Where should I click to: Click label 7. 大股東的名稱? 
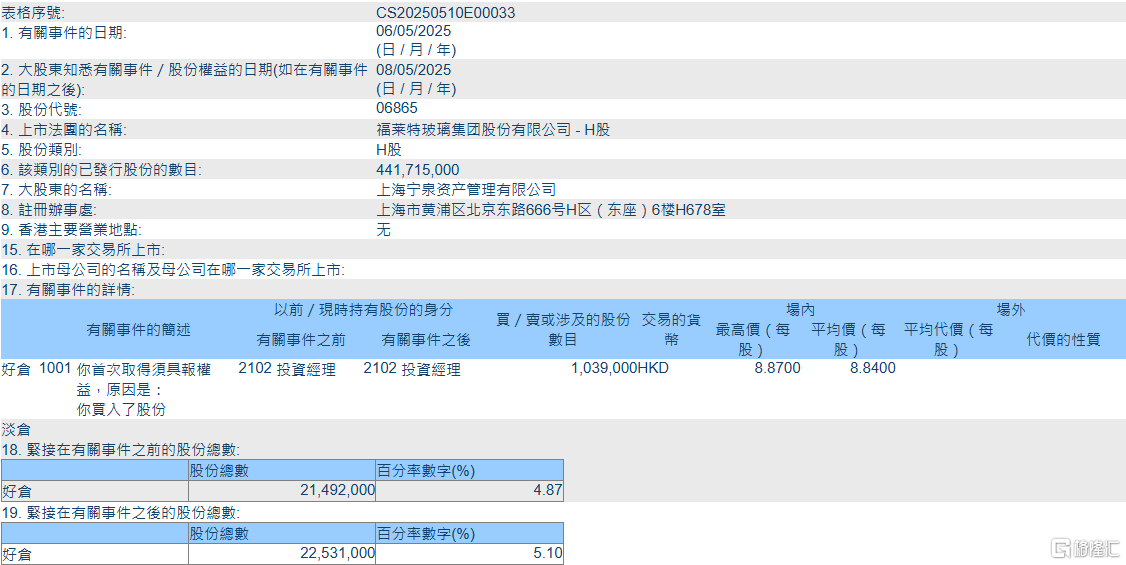pyautogui.click(x=57, y=190)
